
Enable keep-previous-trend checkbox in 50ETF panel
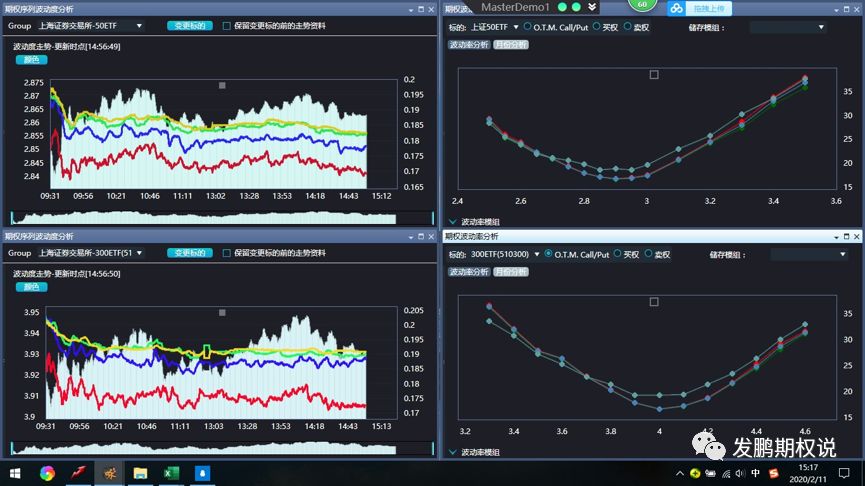point(226,26)
